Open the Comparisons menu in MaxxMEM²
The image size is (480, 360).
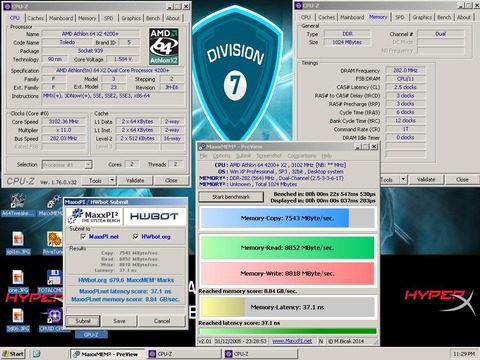coord(302,156)
